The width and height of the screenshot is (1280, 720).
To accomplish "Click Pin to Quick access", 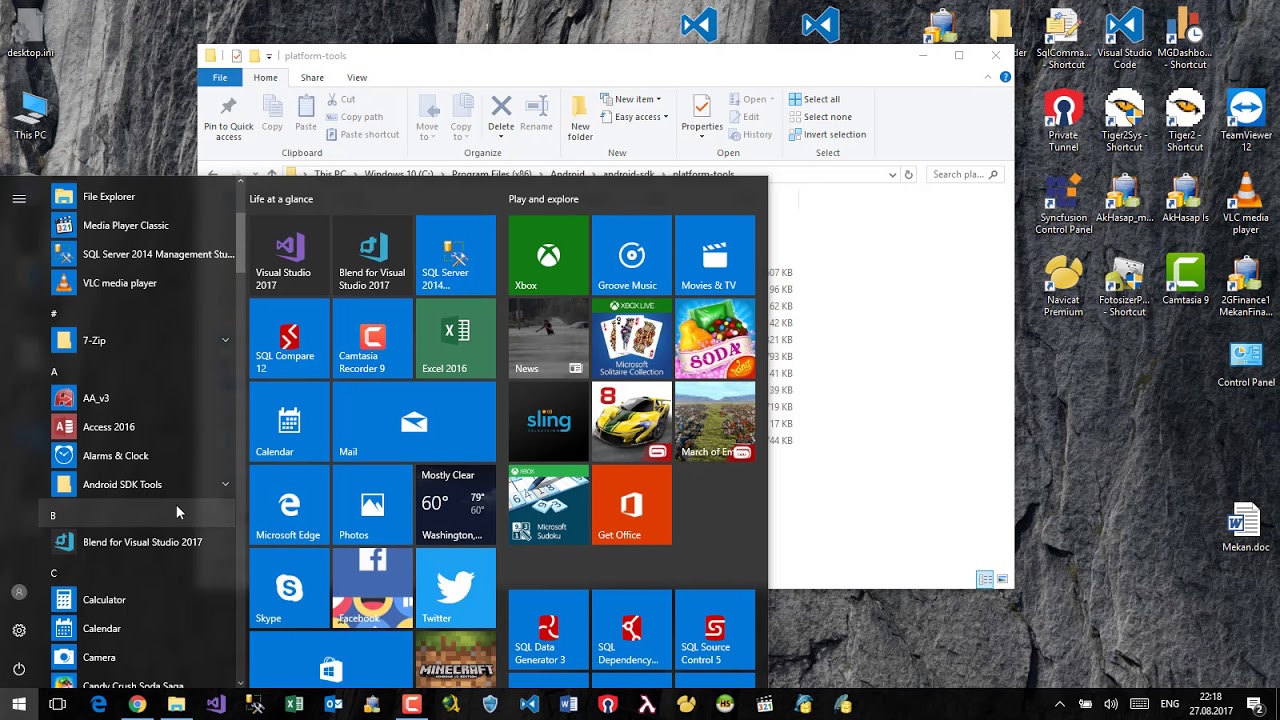I will (x=229, y=118).
